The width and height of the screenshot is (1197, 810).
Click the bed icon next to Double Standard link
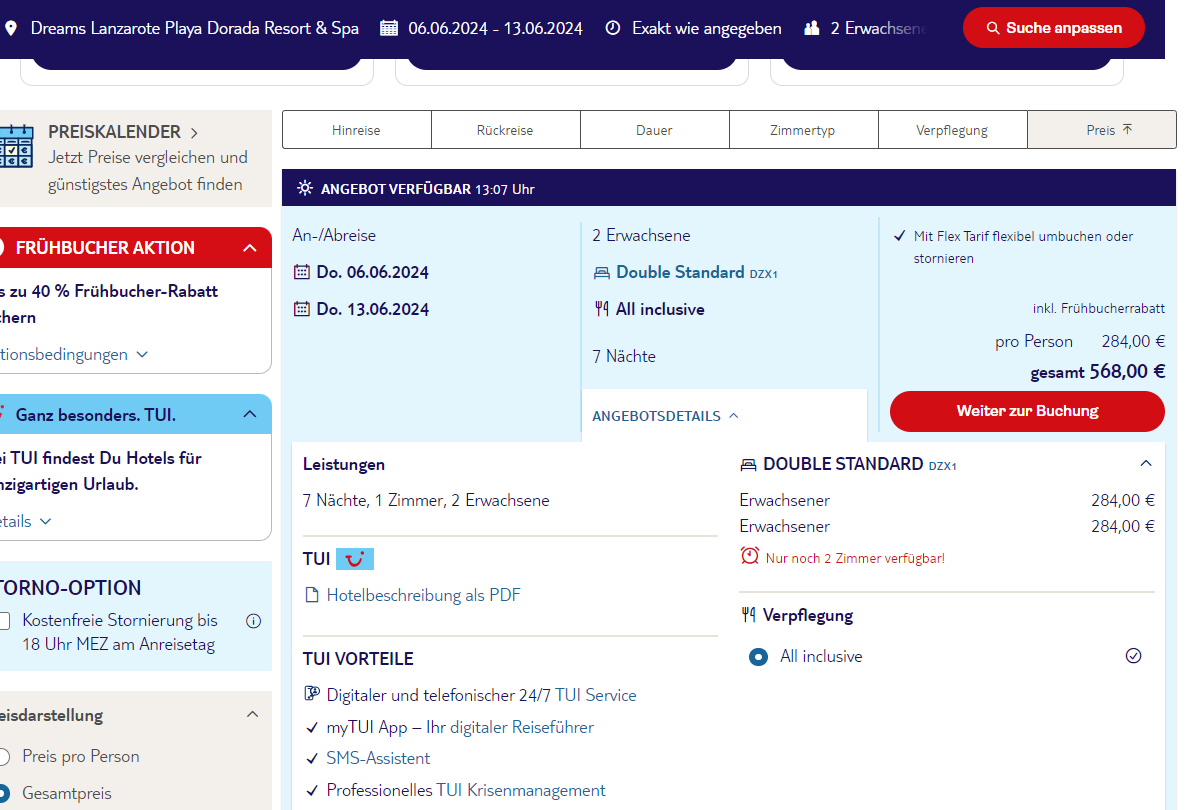point(602,273)
